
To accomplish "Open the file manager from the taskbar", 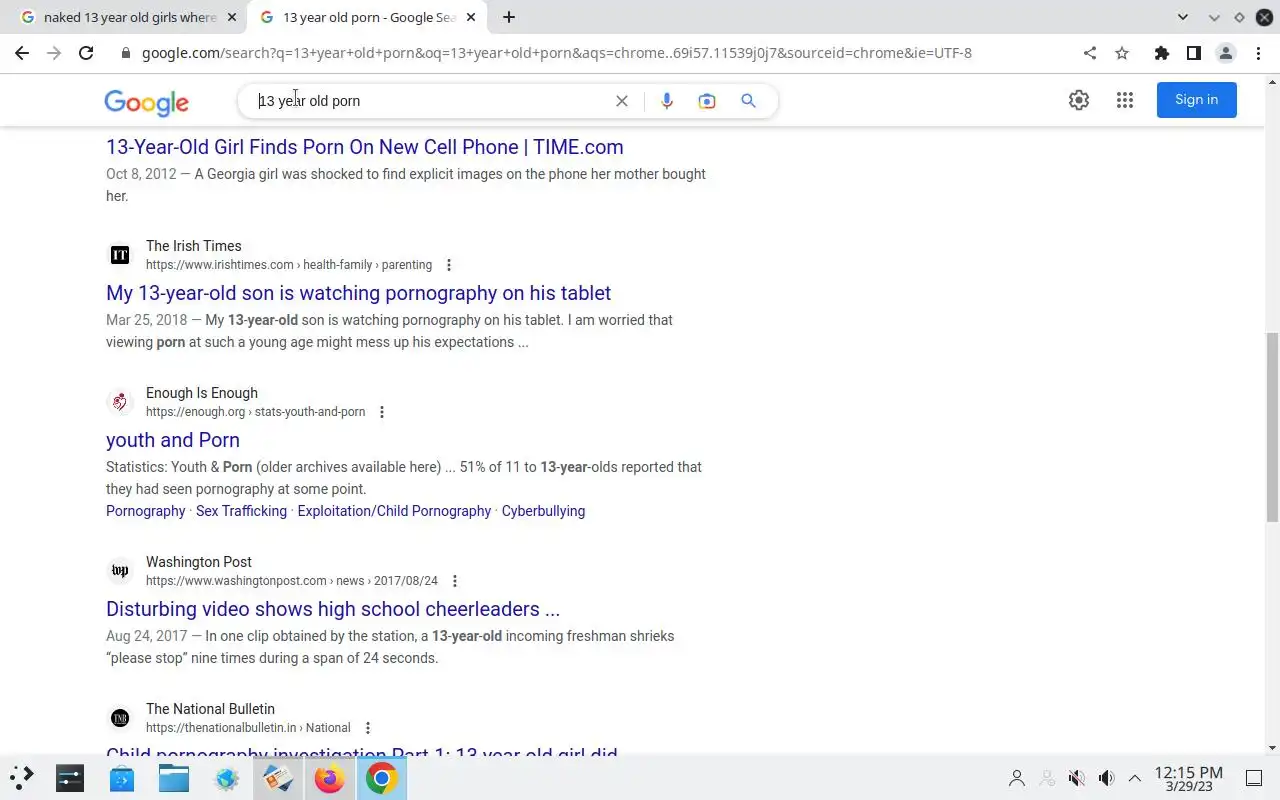I will click(174, 777).
